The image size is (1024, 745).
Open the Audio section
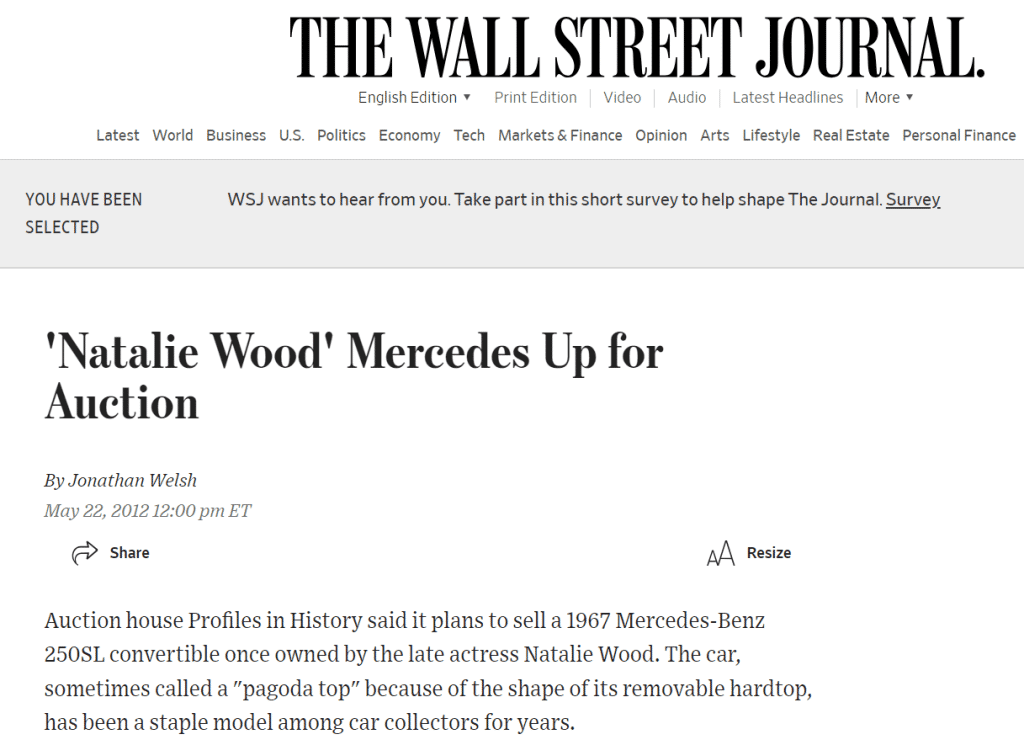pos(687,98)
